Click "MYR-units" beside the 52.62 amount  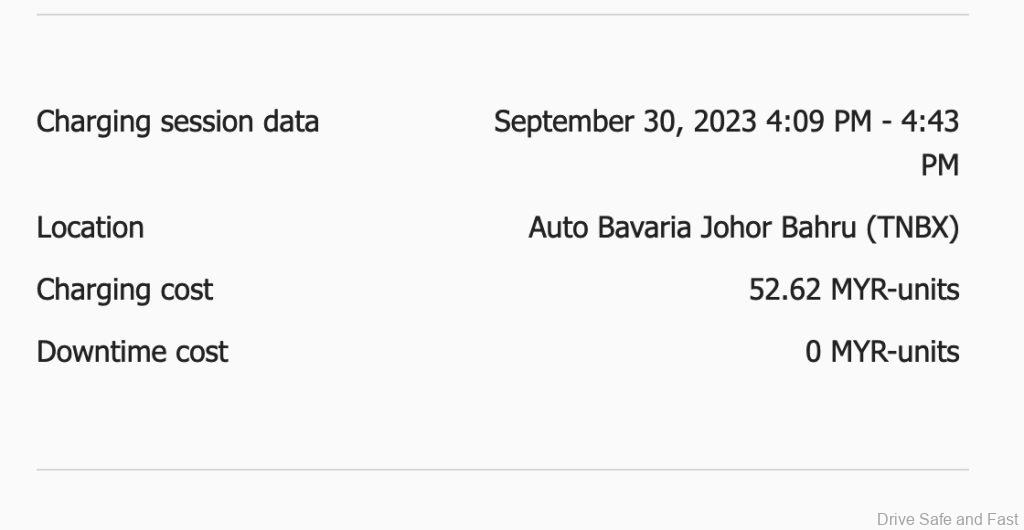[x=895, y=290]
